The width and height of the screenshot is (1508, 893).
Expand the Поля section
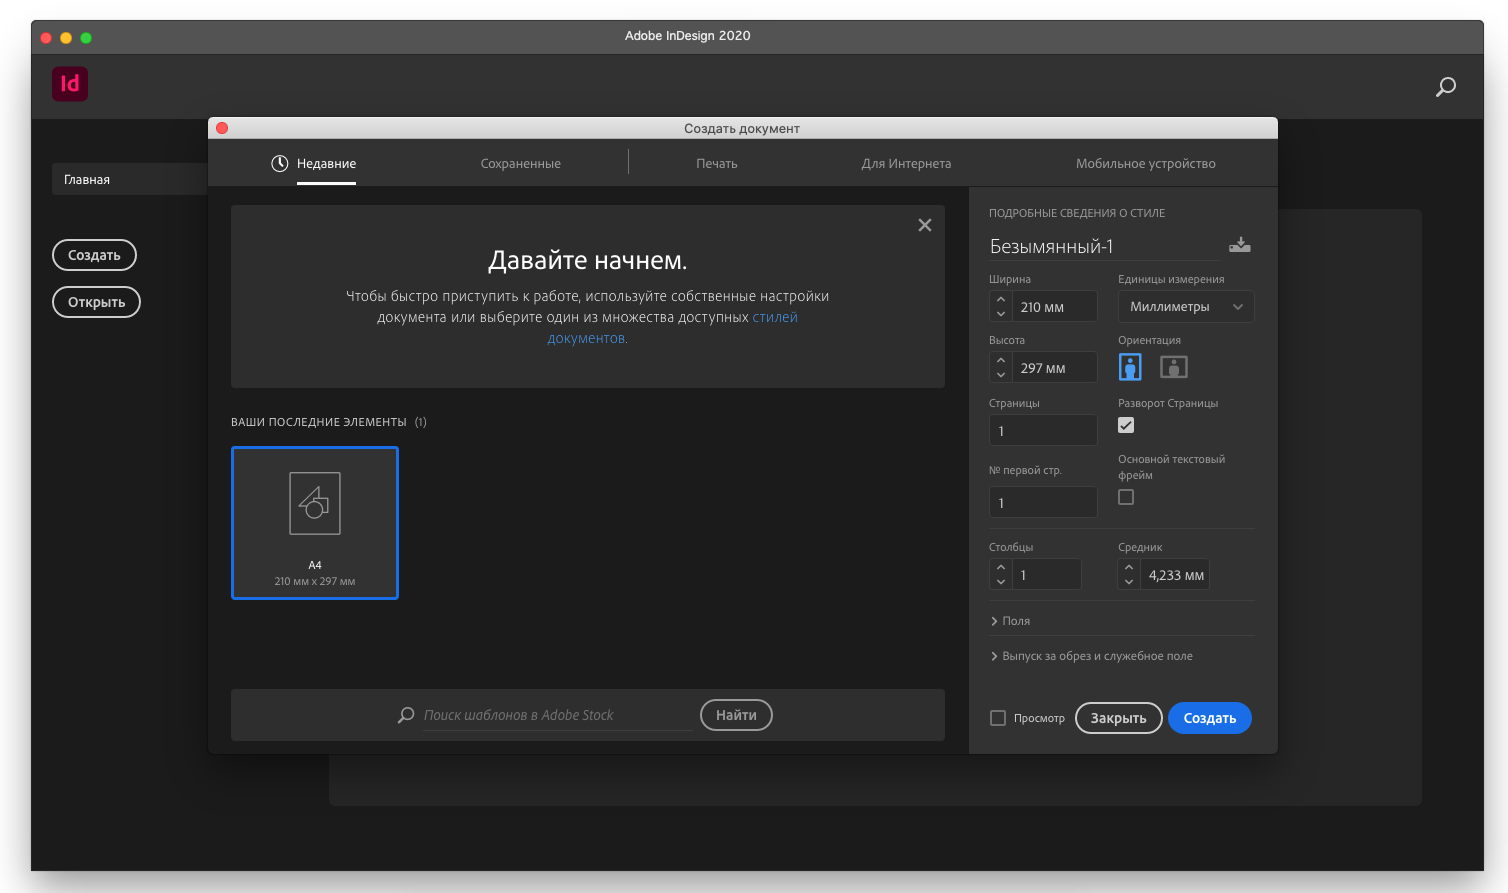tap(1010, 621)
